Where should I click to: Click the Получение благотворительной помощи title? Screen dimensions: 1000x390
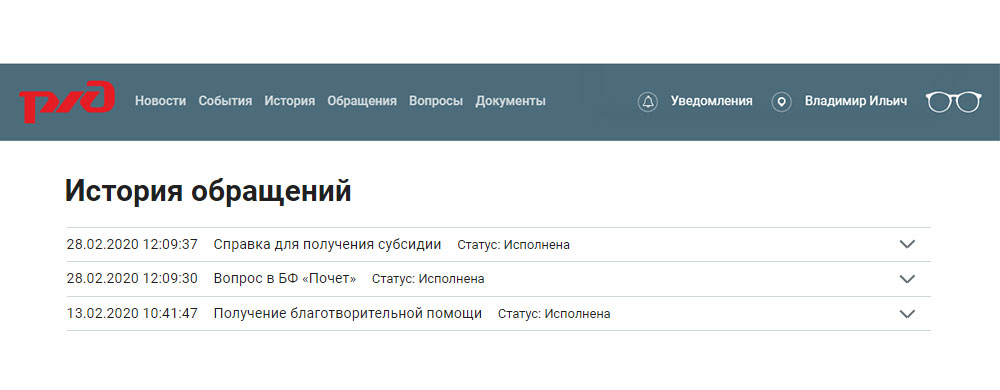pyautogui.click(x=348, y=314)
